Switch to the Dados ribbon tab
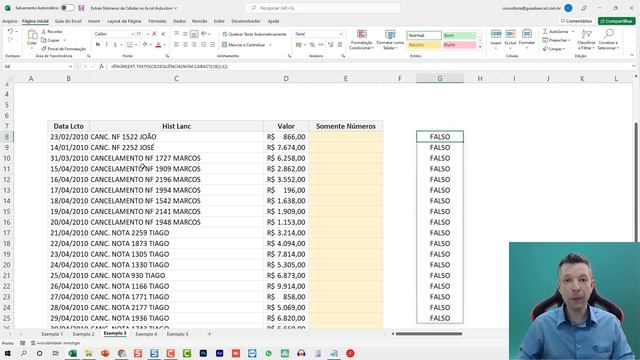This screenshot has height=360, width=640. pyautogui.click(x=179, y=21)
